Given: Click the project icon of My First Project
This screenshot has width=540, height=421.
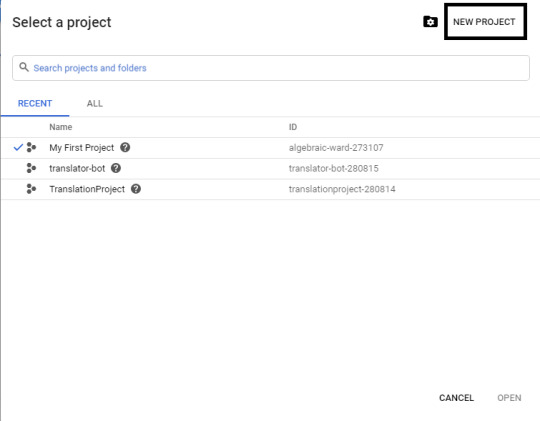Looking at the screenshot, I should tap(31, 147).
